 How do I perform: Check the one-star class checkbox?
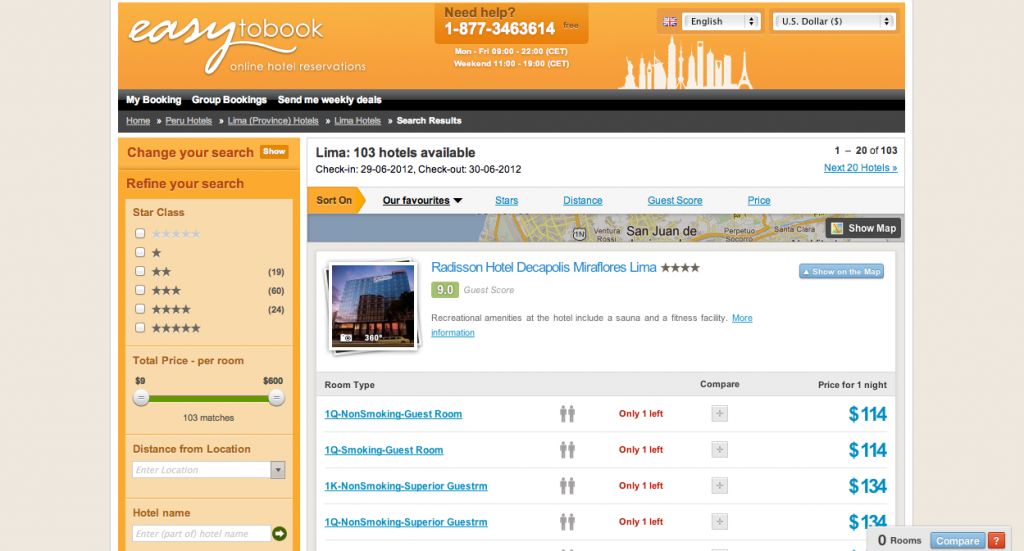click(140, 252)
